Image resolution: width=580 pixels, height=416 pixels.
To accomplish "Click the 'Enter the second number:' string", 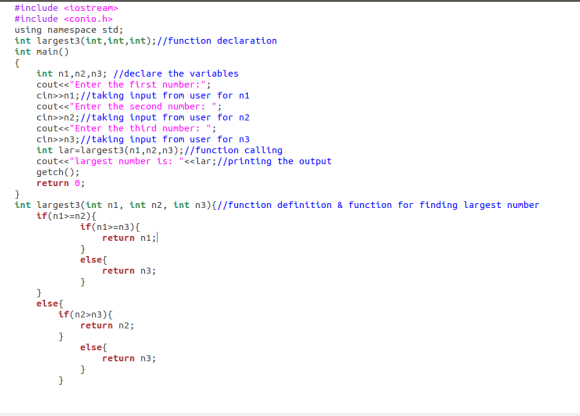I will coord(143,106).
